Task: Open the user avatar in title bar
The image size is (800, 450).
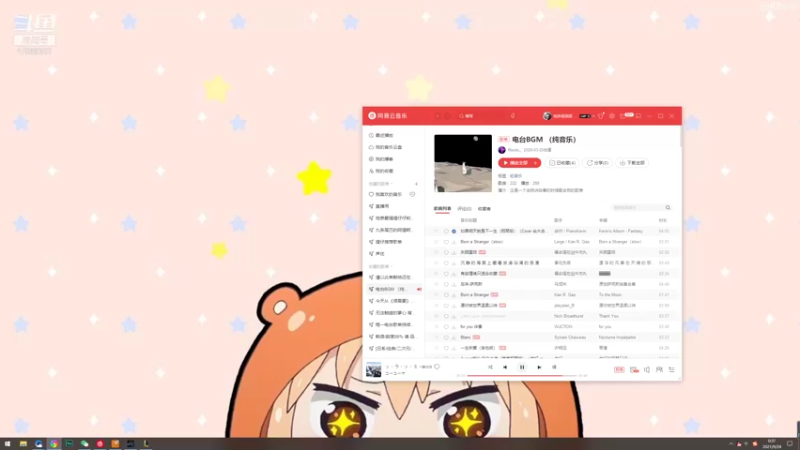Action: (547, 116)
